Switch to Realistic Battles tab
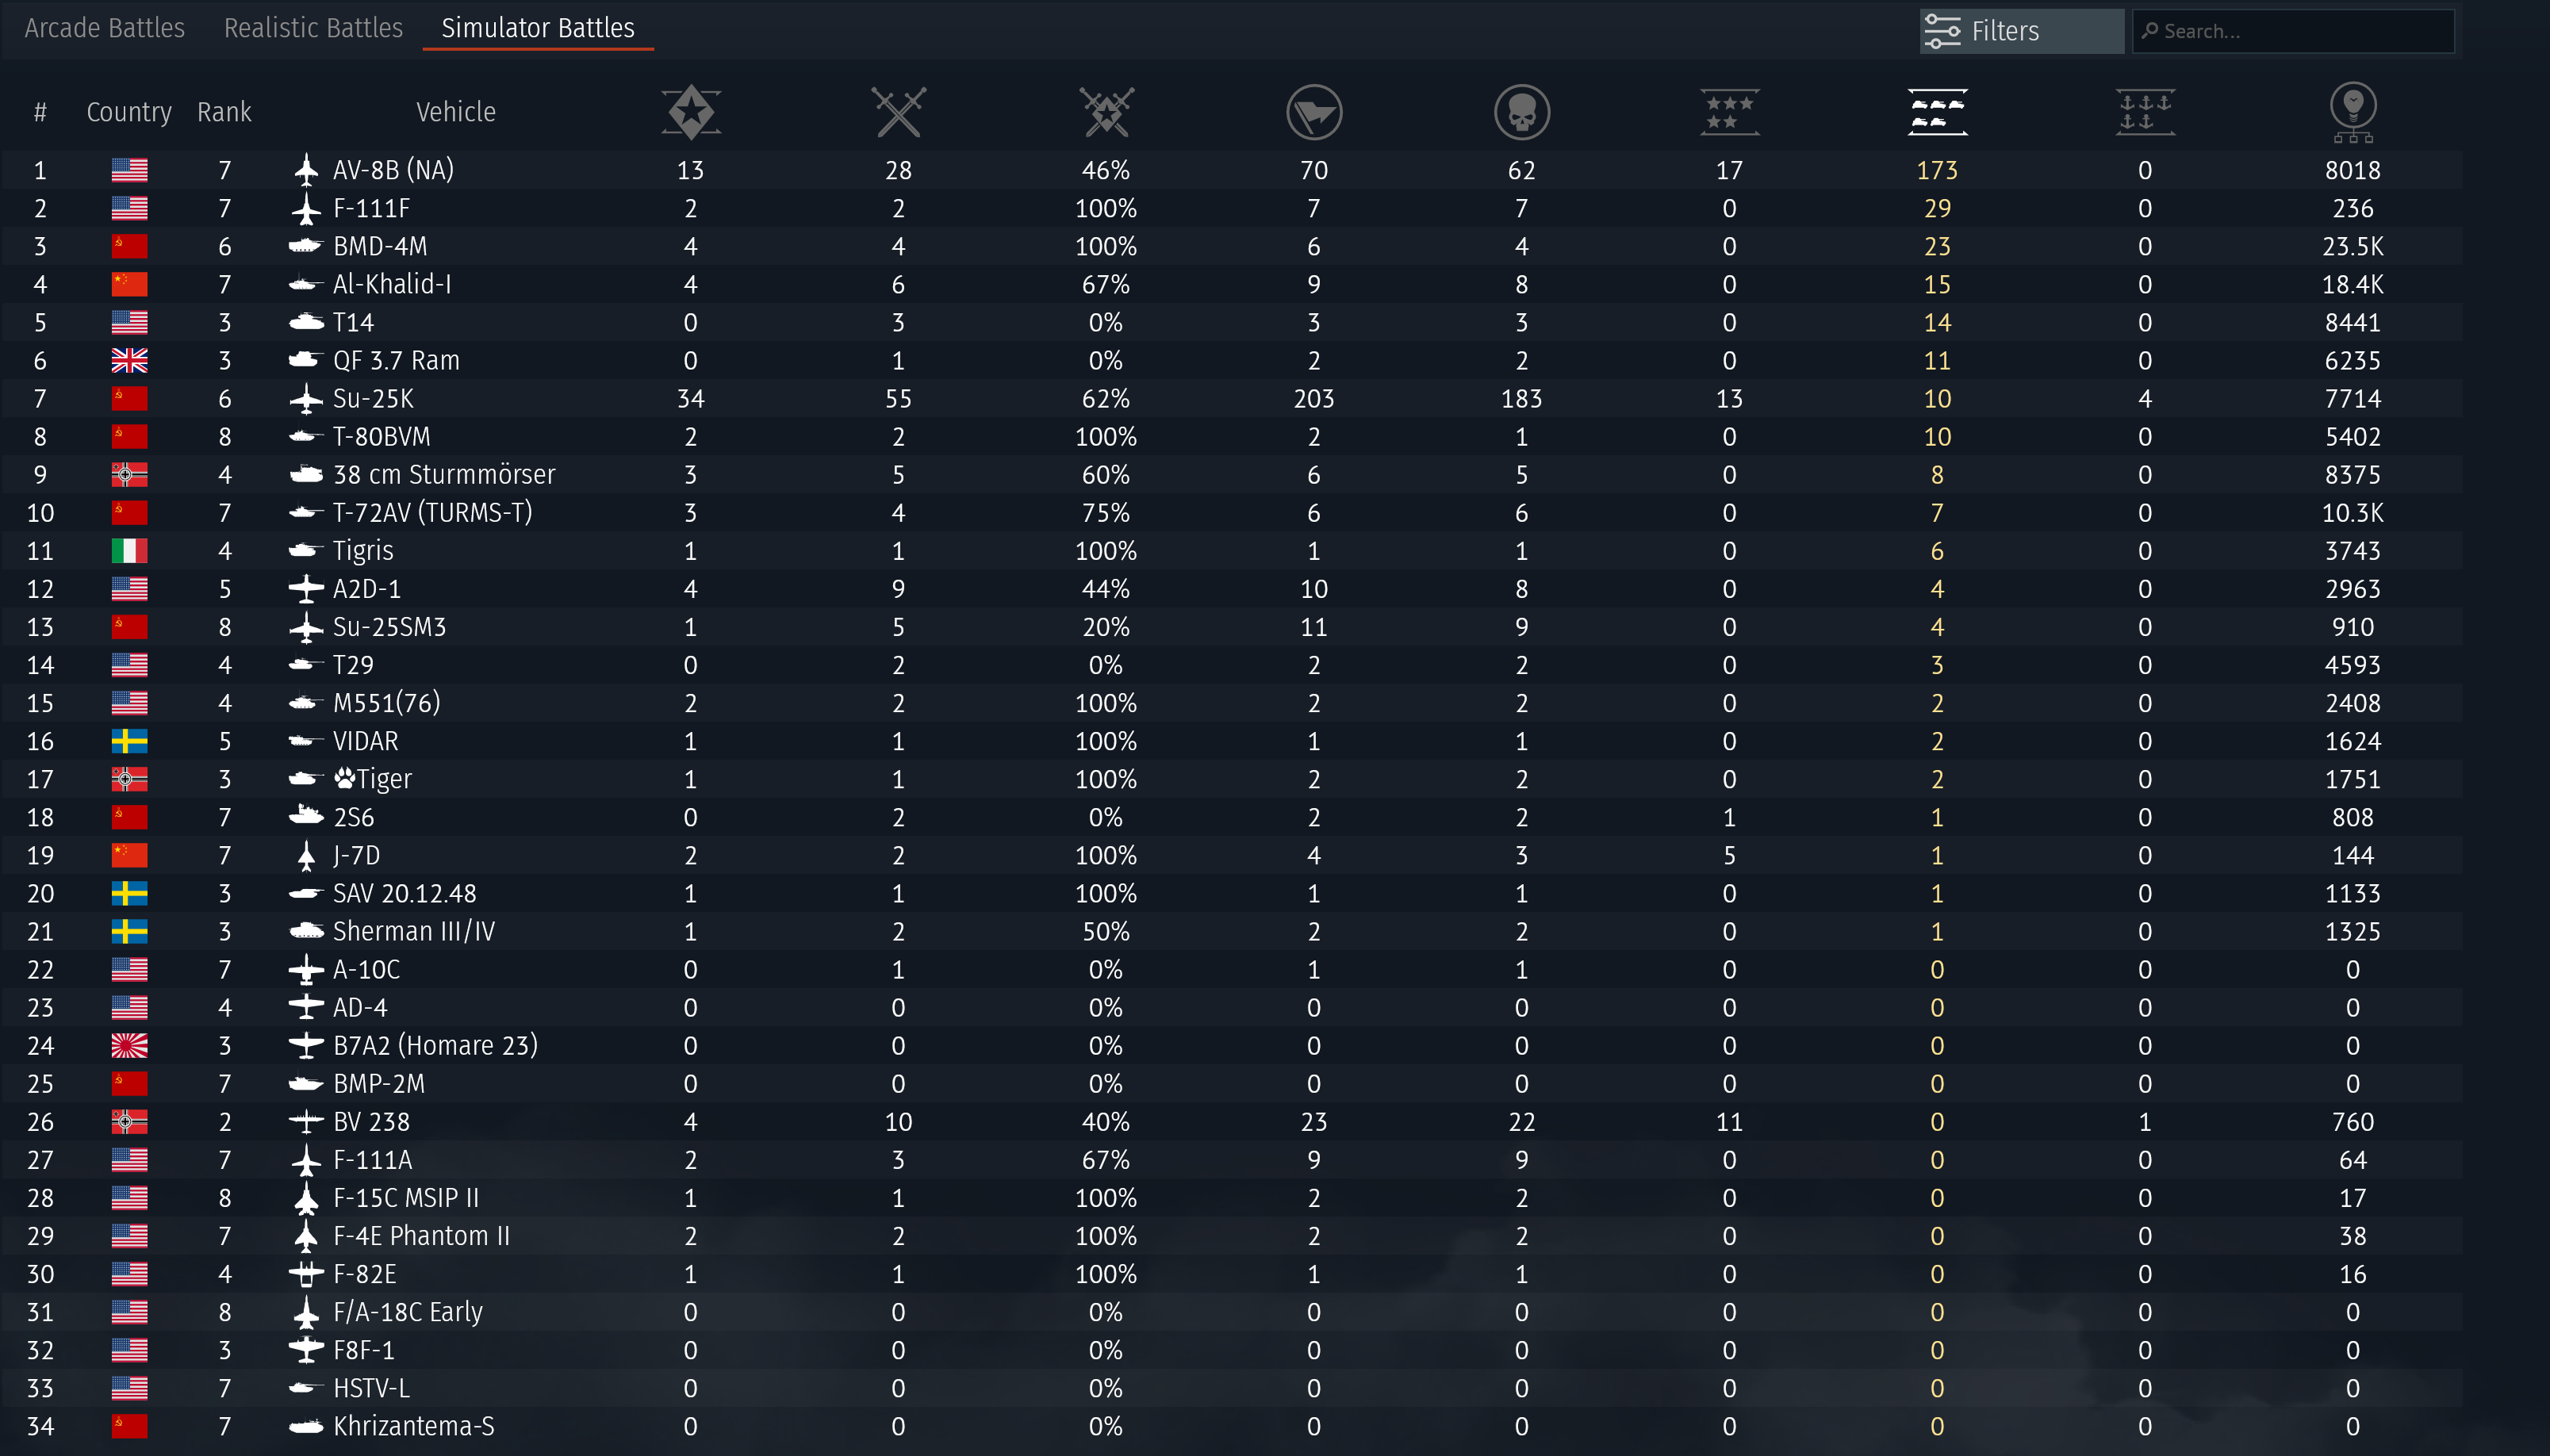 [313, 28]
